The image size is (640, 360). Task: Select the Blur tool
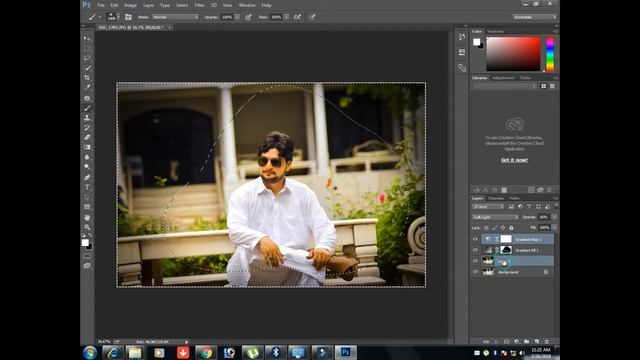coord(87,157)
